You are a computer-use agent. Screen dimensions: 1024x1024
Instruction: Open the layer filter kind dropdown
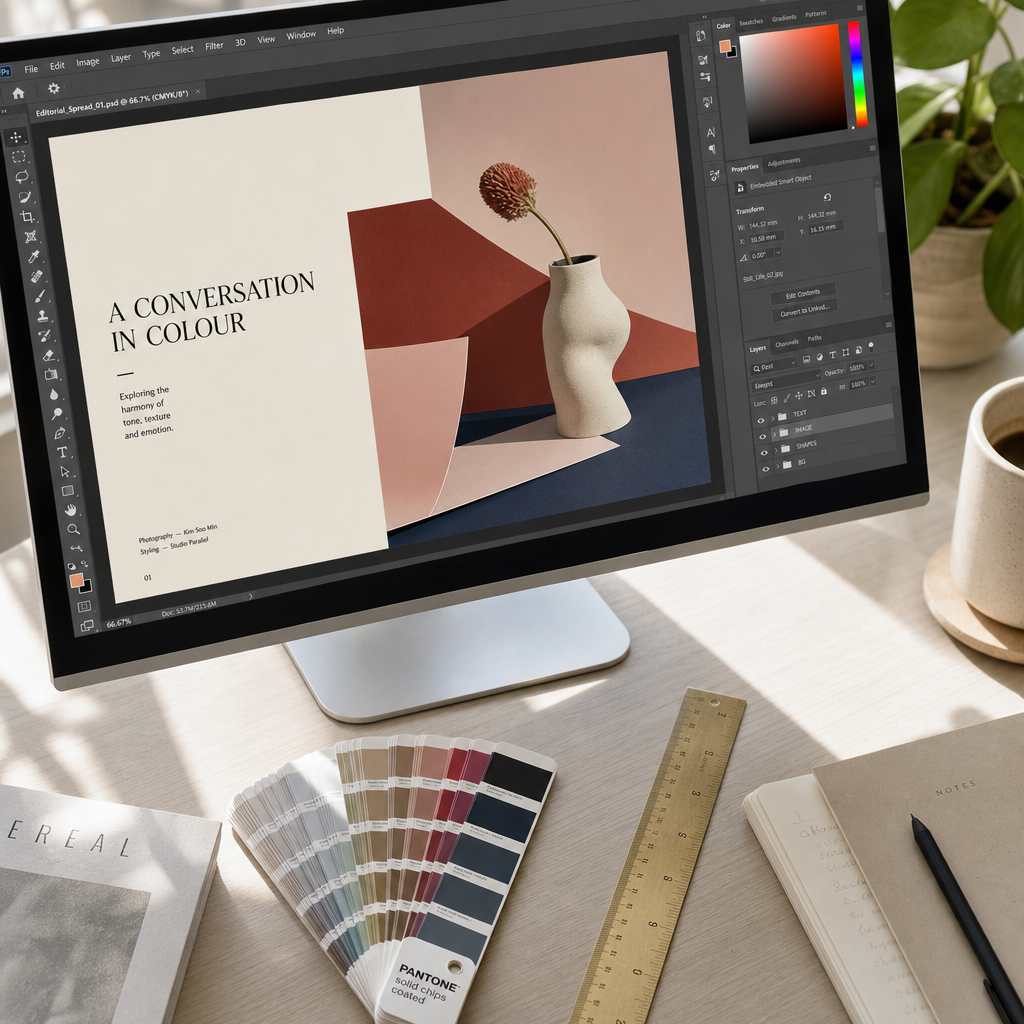(x=774, y=366)
